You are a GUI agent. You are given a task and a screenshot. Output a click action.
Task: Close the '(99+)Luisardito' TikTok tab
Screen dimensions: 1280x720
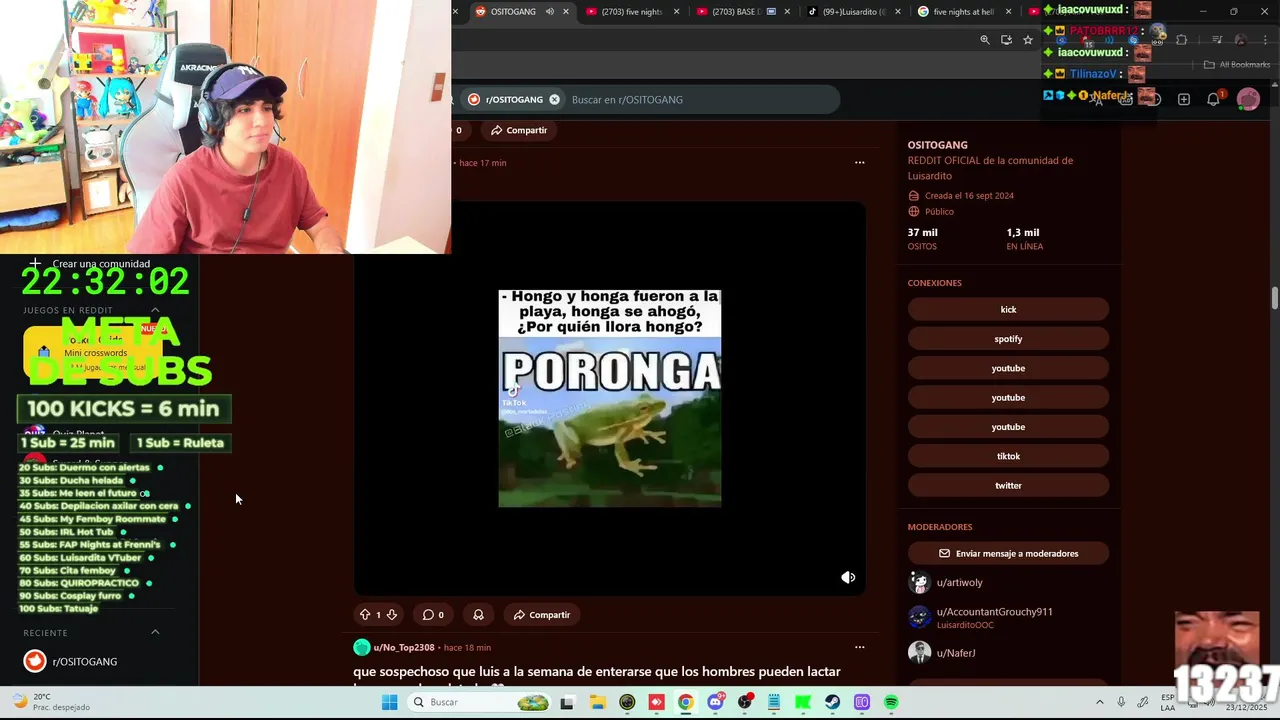point(898,12)
